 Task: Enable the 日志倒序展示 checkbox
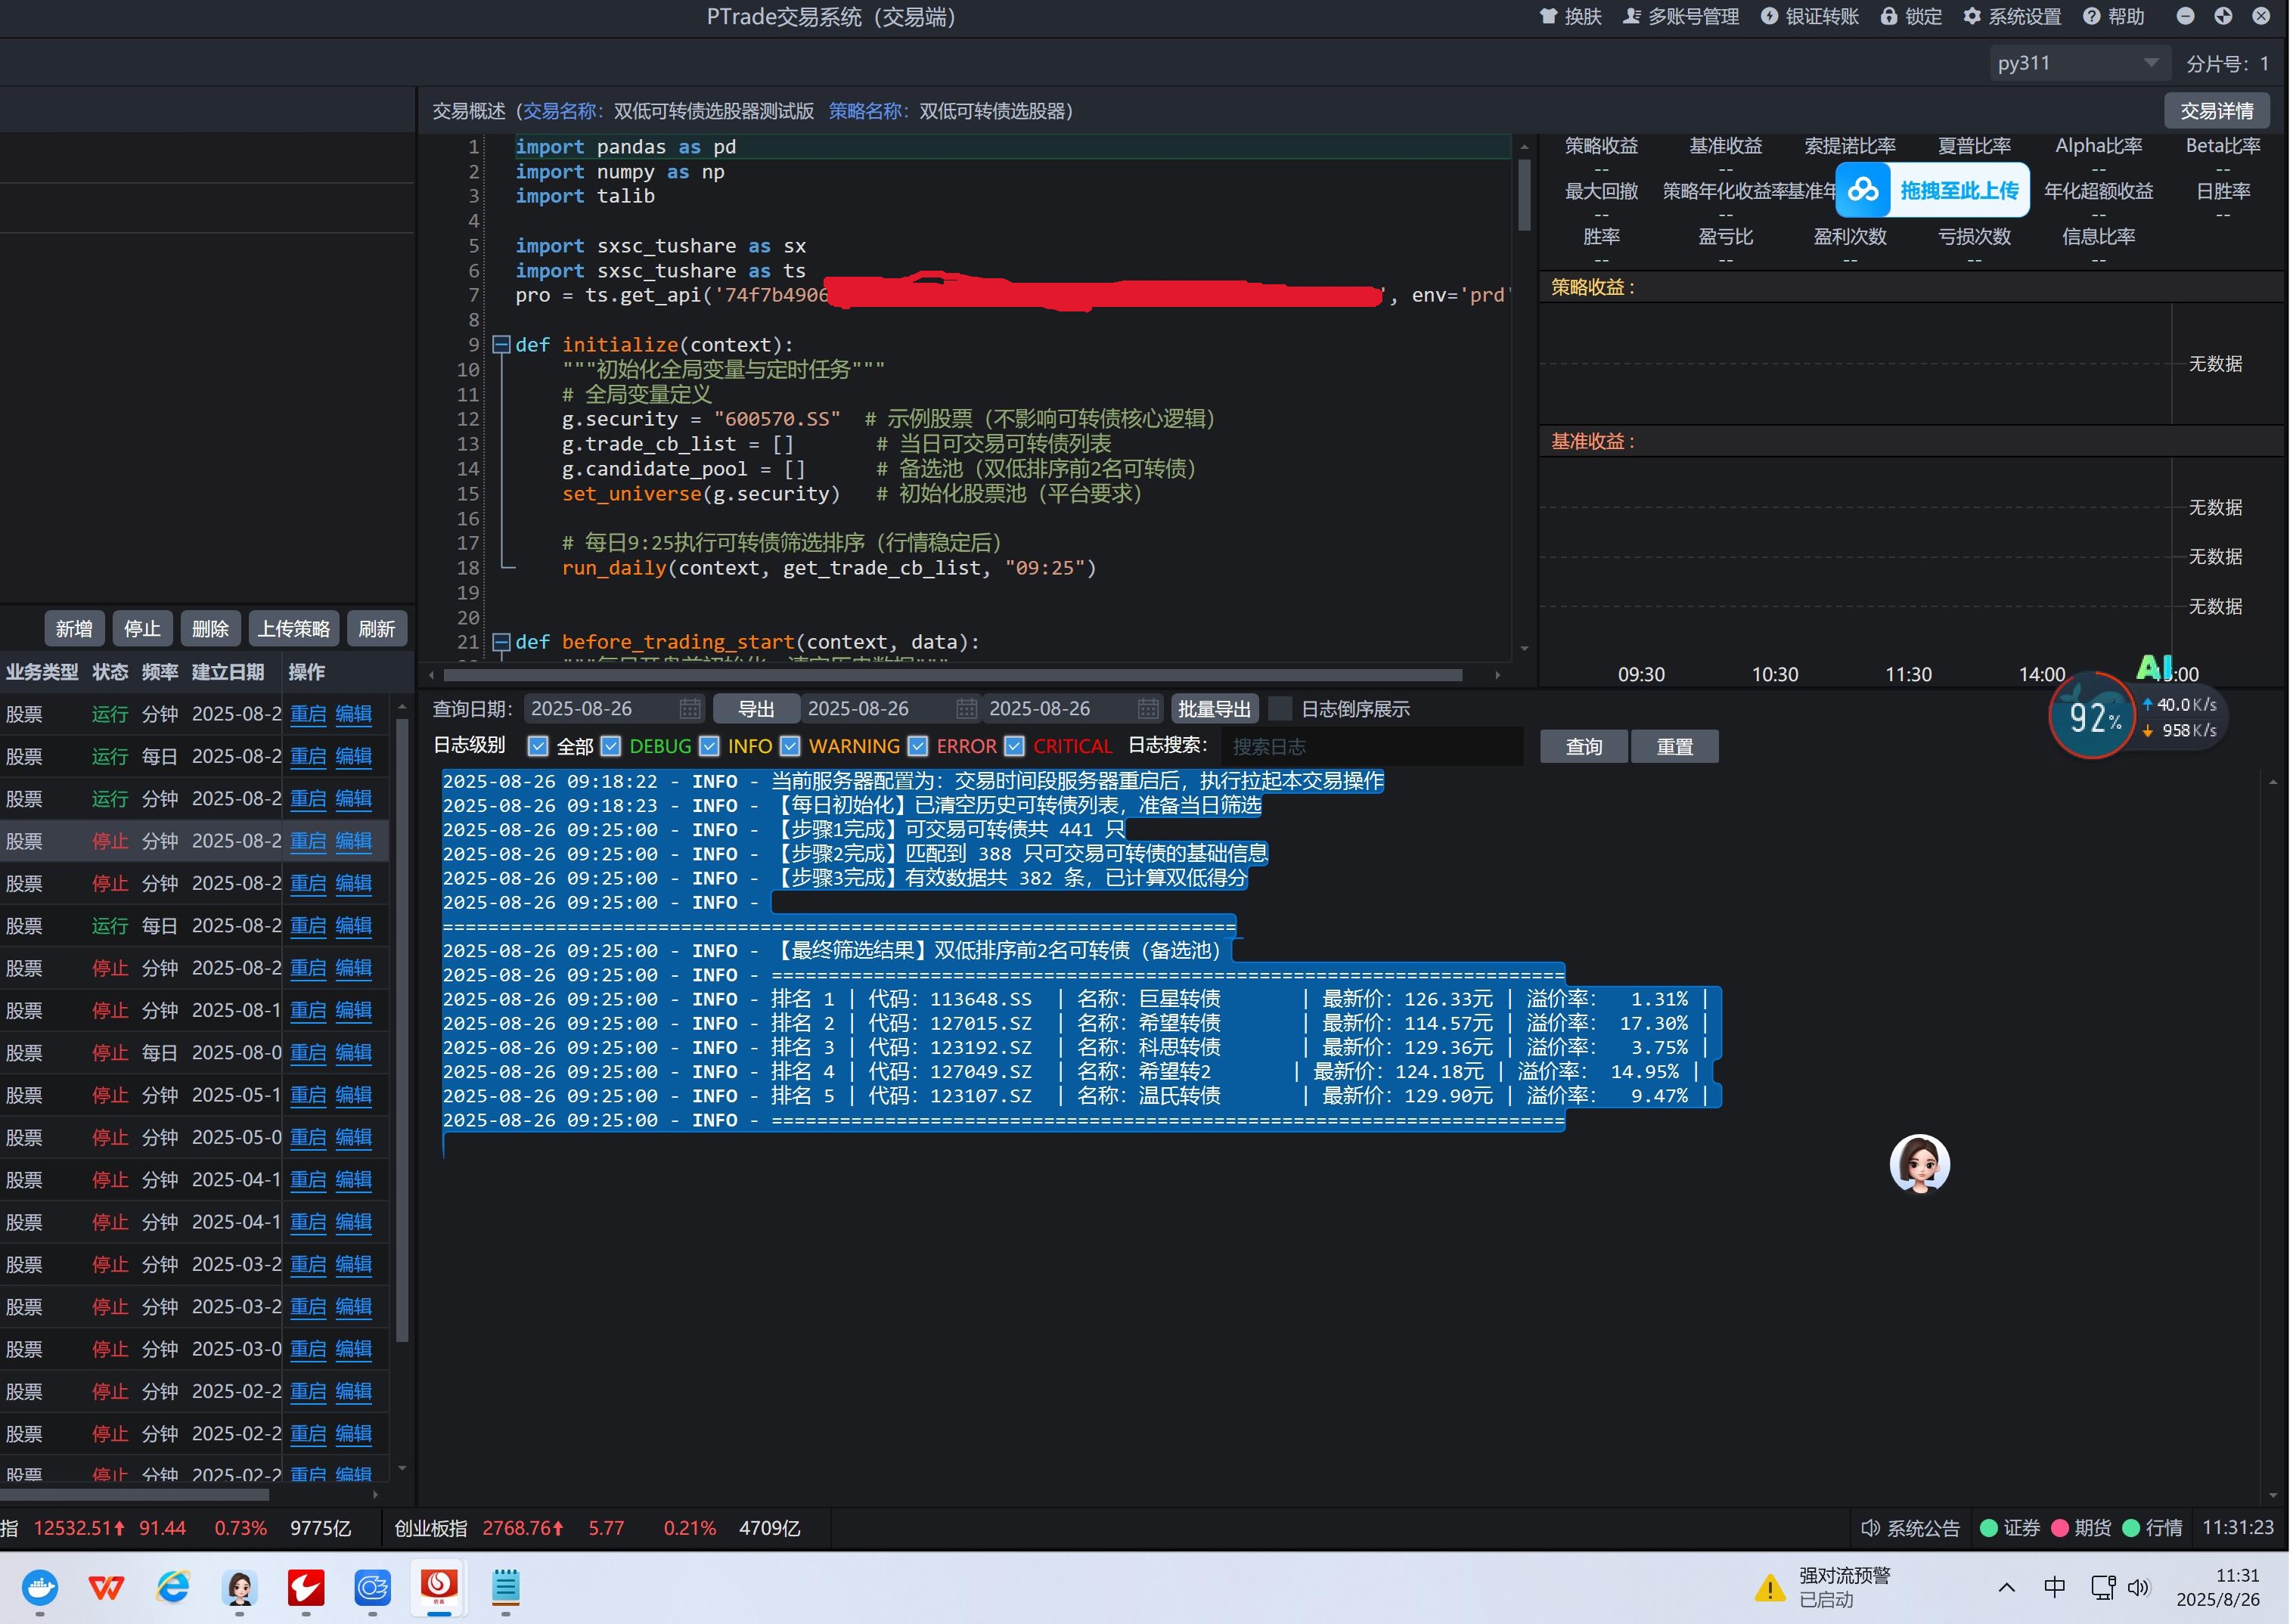[1280, 709]
